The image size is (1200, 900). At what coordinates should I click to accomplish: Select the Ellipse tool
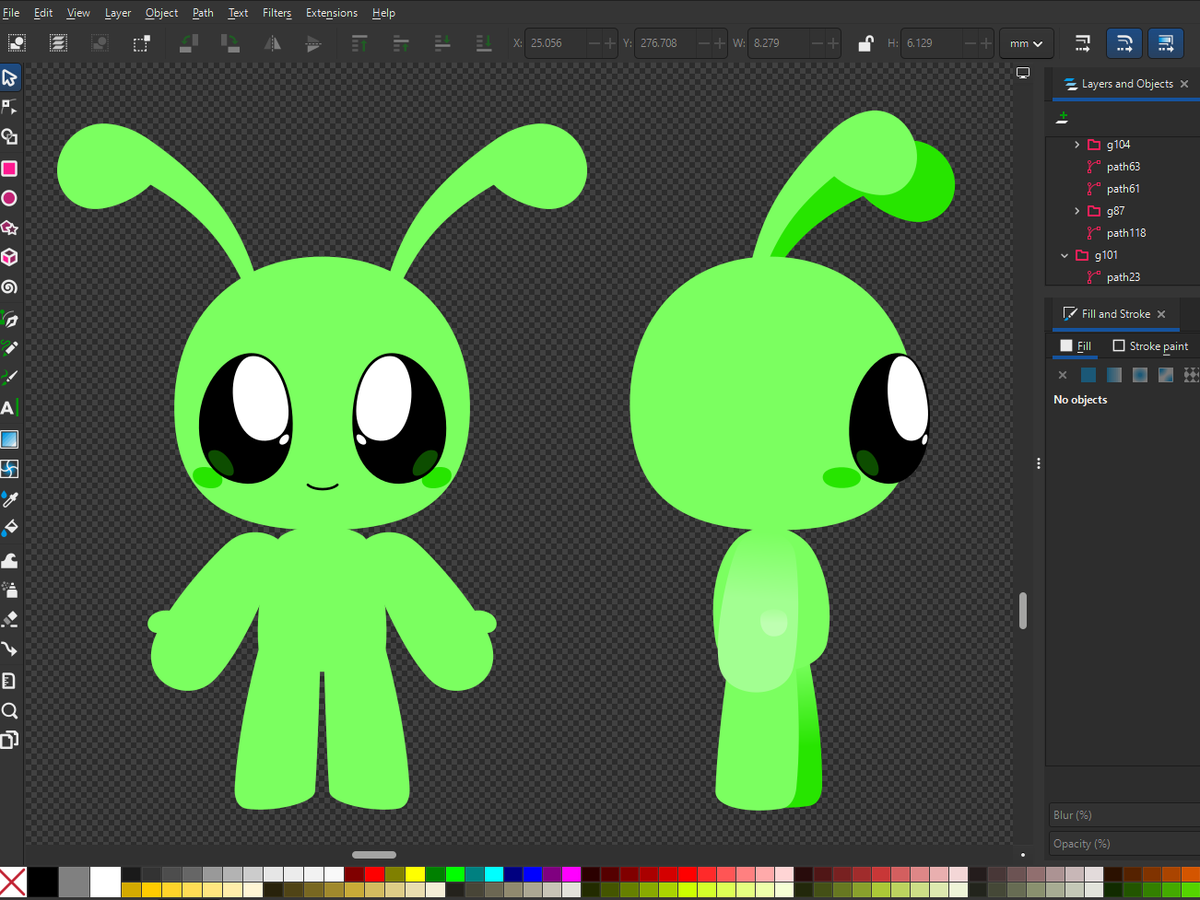(10, 198)
